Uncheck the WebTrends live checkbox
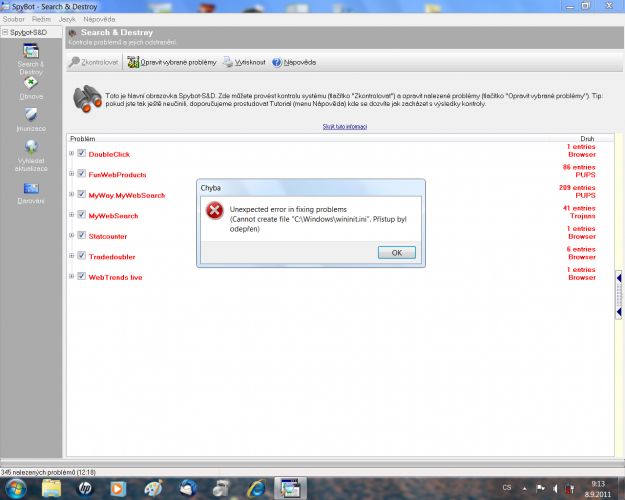Viewport: 625px width, 500px height. coord(82,276)
